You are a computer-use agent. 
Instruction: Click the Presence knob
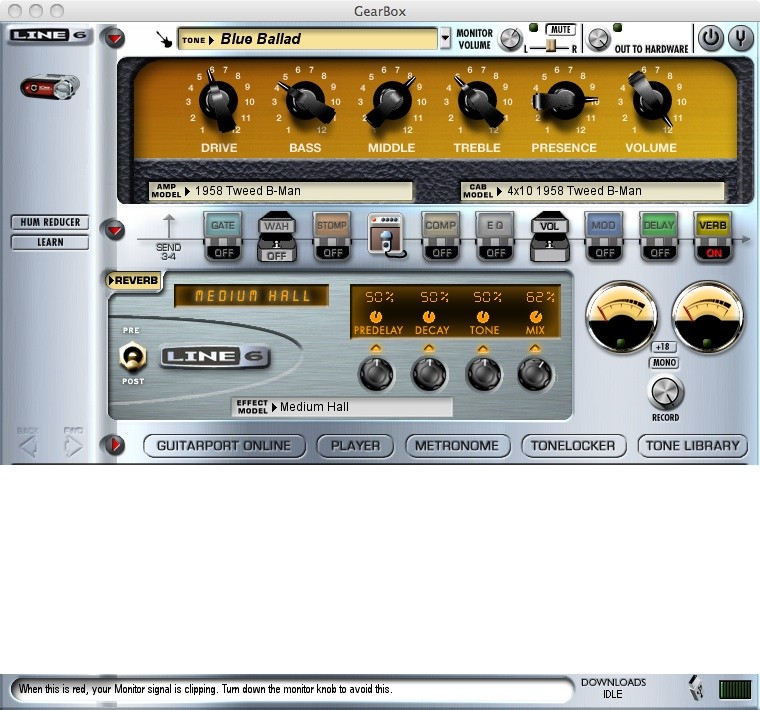point(564,101)
